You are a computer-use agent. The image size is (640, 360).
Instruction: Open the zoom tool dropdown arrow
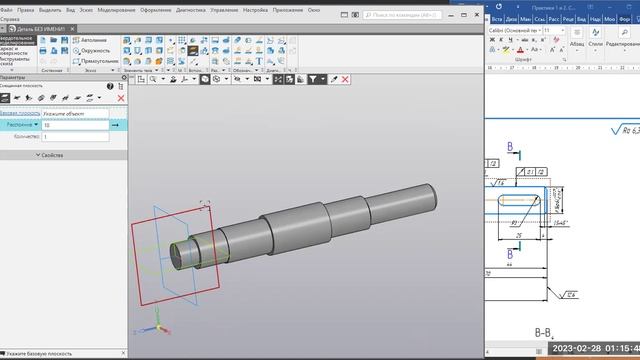click(163, 79)
